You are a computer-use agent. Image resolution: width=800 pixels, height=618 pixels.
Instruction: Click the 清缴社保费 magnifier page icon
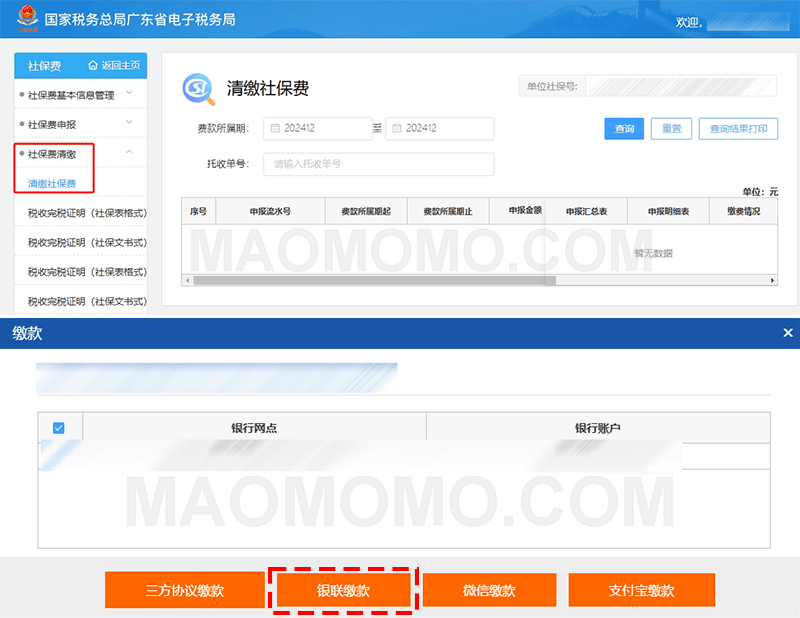click(198, 89)
